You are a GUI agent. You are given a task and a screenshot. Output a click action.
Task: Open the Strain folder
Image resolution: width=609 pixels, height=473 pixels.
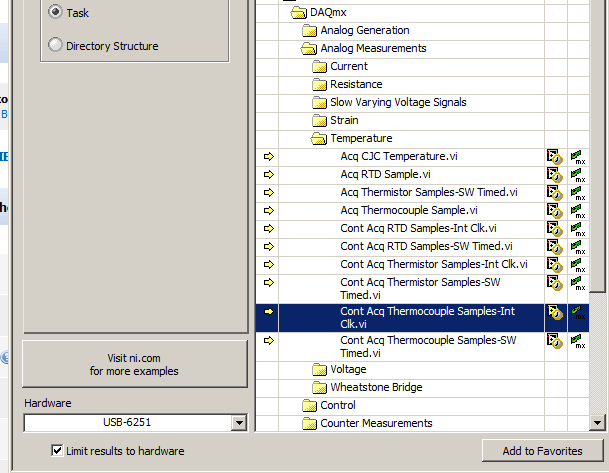pyautogui.click(x=344, y=121)
